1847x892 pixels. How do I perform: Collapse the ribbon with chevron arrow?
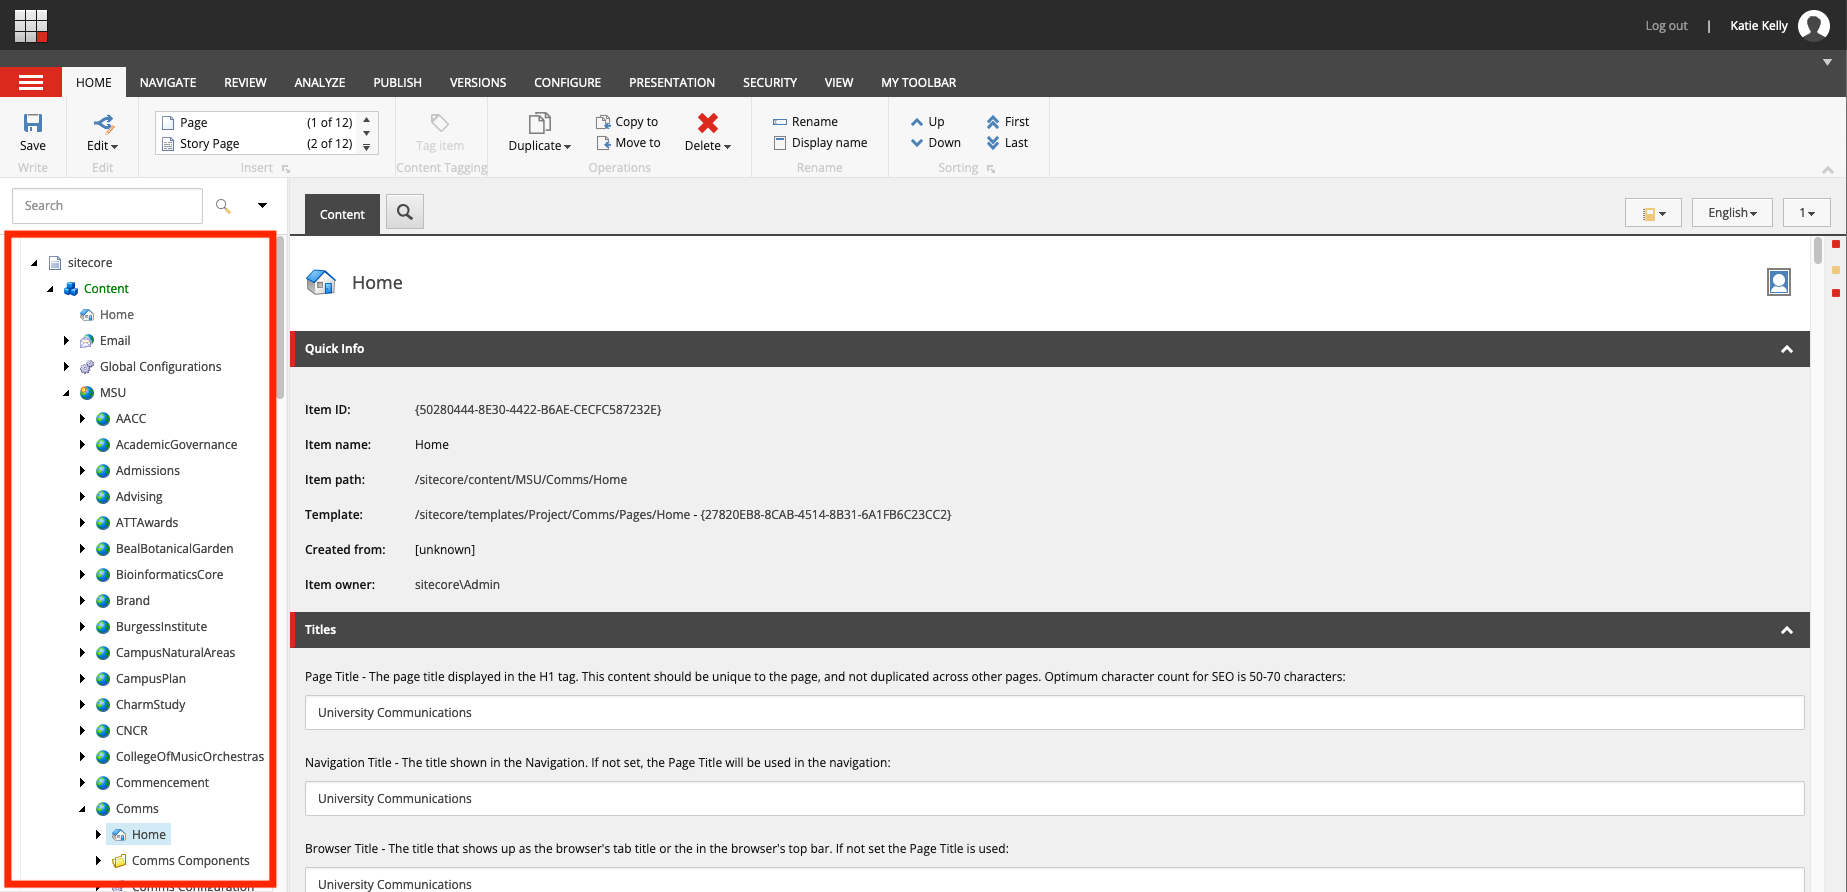(1827, 170)
